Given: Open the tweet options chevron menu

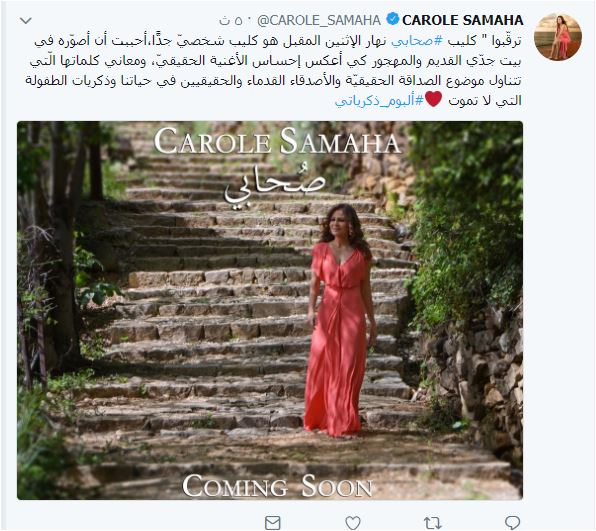Looking at the screenshot, I should click(x=25, y=21).
